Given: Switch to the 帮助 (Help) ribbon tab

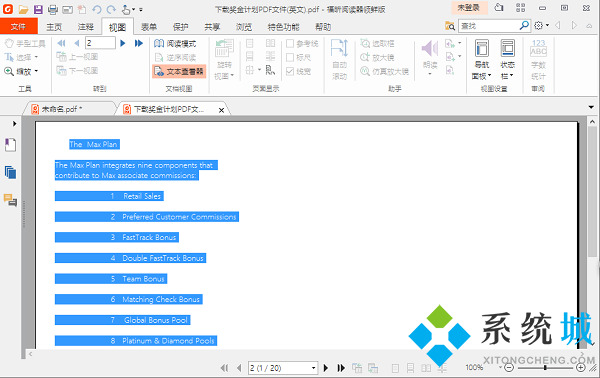Looking at the screenshot, I should pyautogui.click(x=323, y=27).
